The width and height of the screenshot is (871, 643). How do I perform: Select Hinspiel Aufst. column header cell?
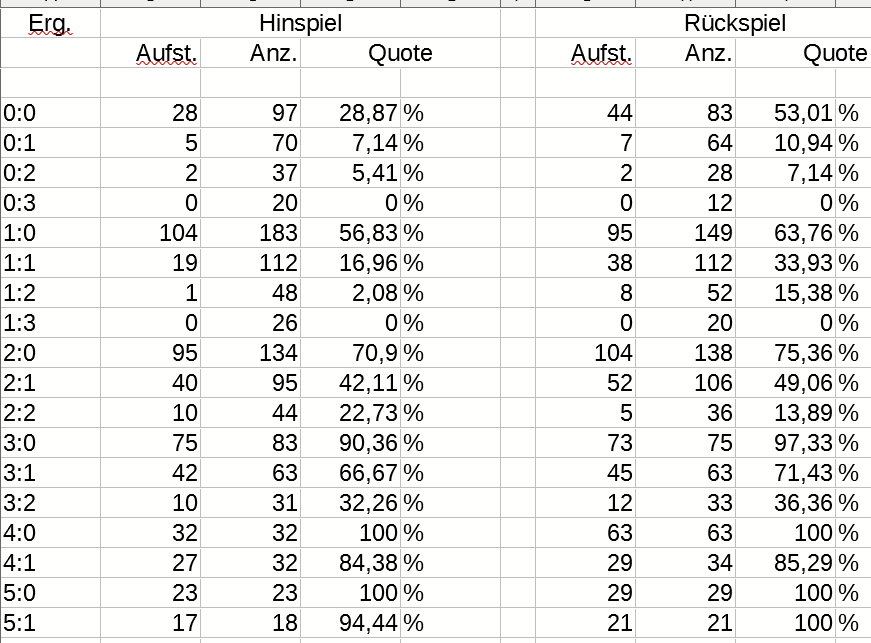[x=151, y=53]
